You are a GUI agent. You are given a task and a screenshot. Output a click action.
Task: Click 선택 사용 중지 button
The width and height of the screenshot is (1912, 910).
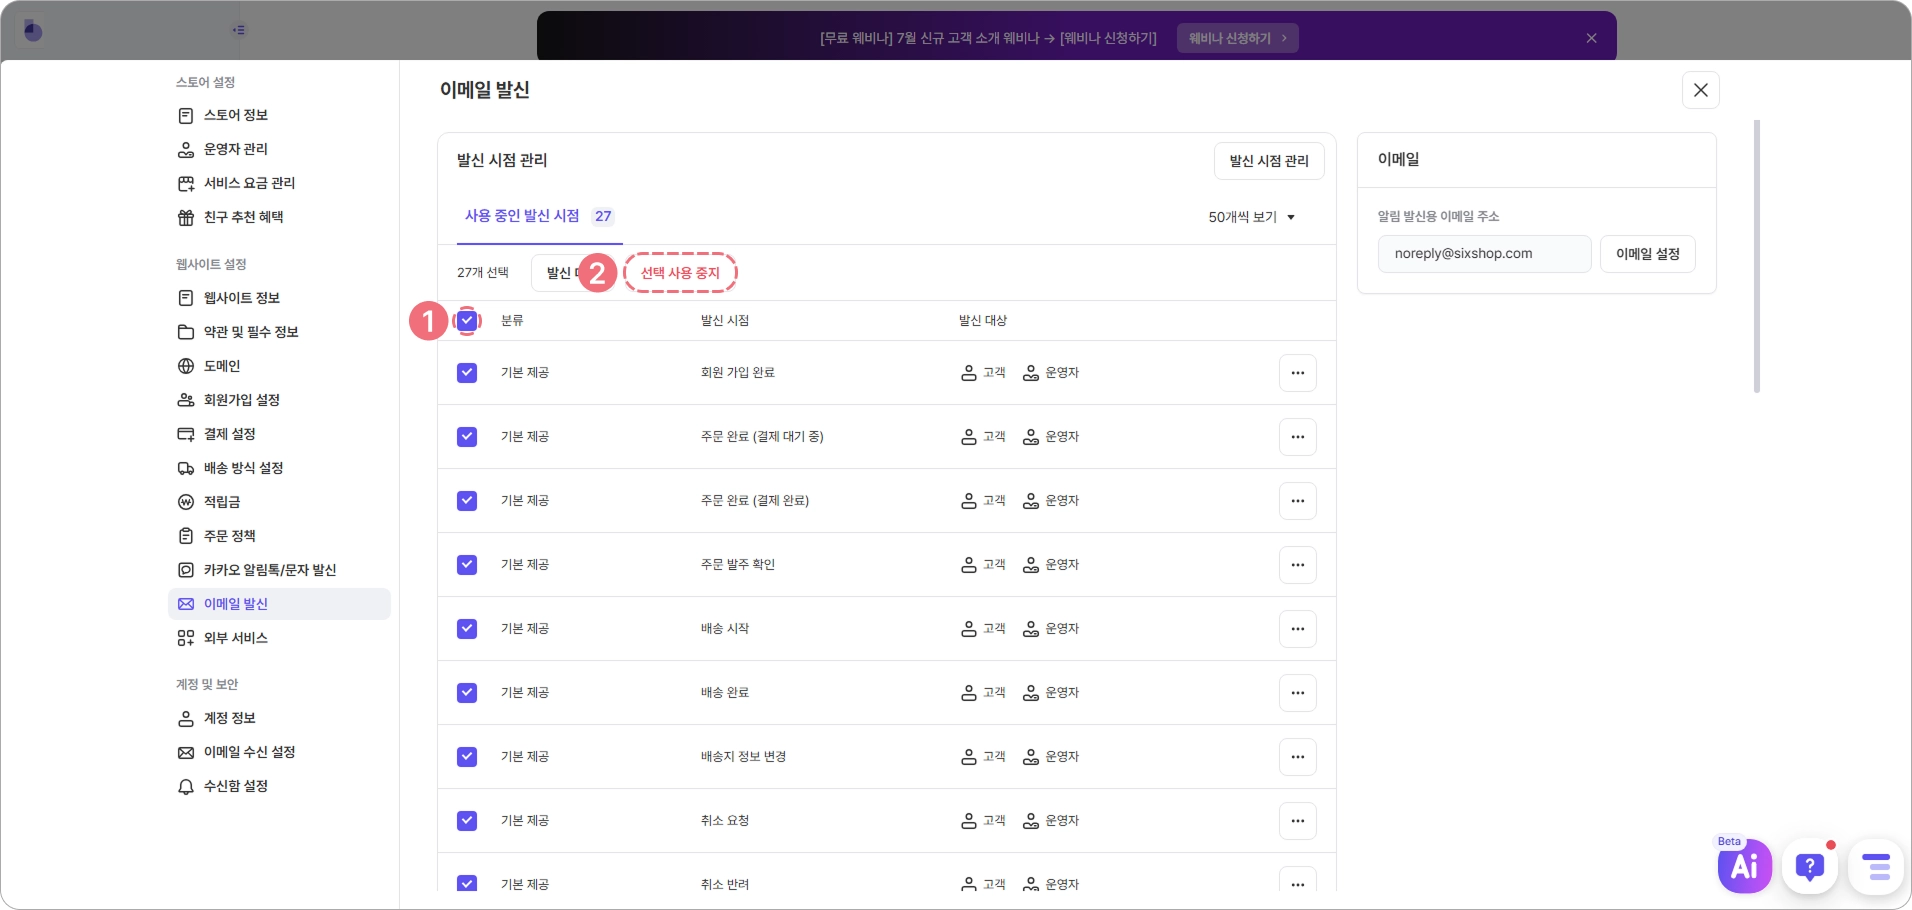coord(680,273)
